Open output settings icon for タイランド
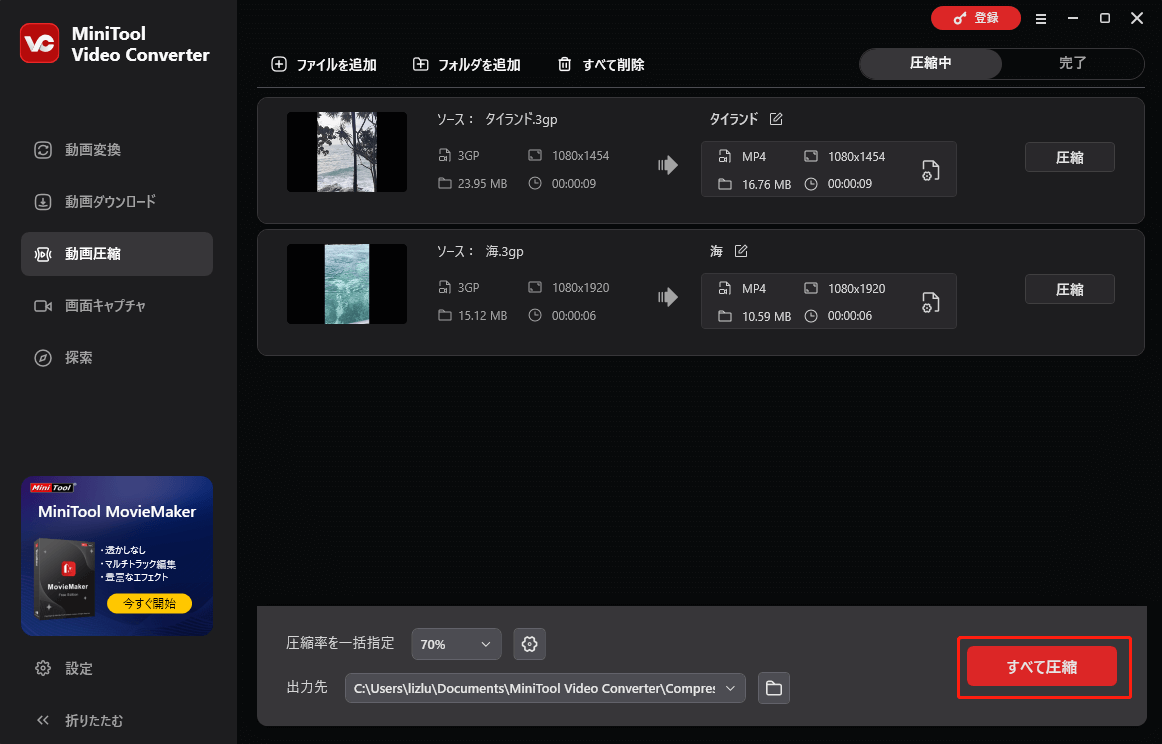This screenshot has height=744, width=1162. click(930, 170)
